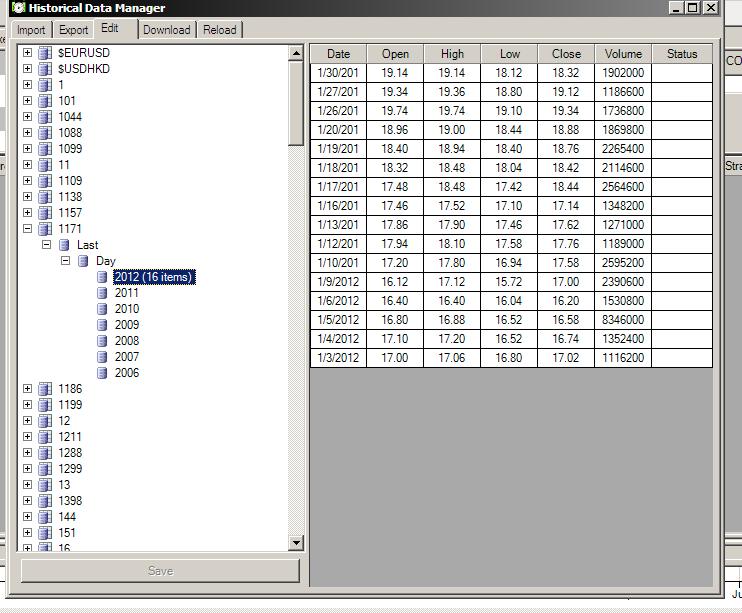Expand the $USDHKD tree node
Screen dimensions: 742x613
pos(27,69)
